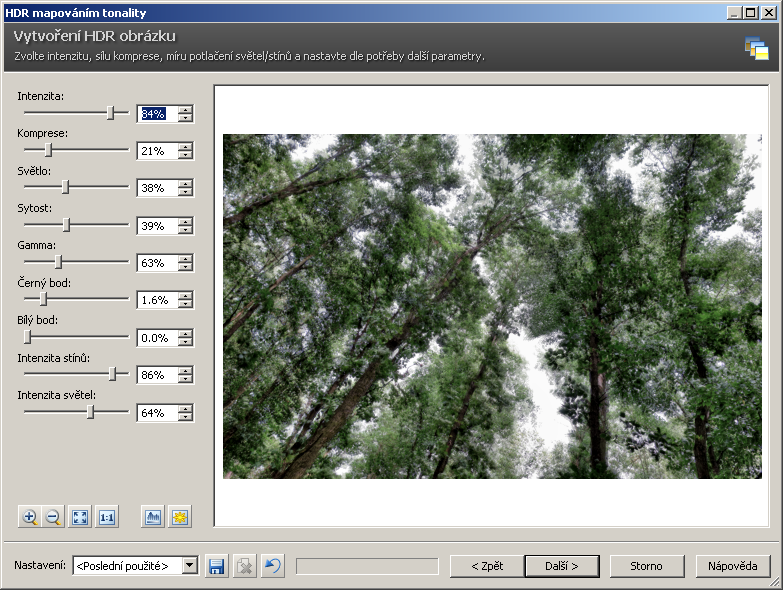Go back with the < Zpět button
This screenshot has height=590, width=783.
click(x=486, y=566)
